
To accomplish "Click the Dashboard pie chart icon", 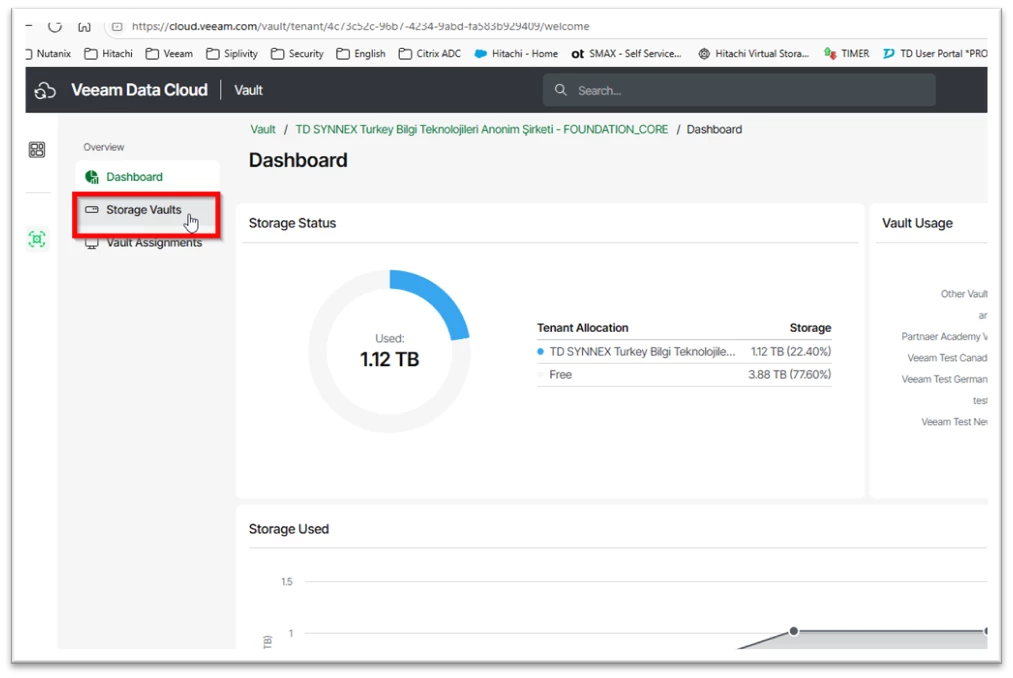I will coord(92,176).
